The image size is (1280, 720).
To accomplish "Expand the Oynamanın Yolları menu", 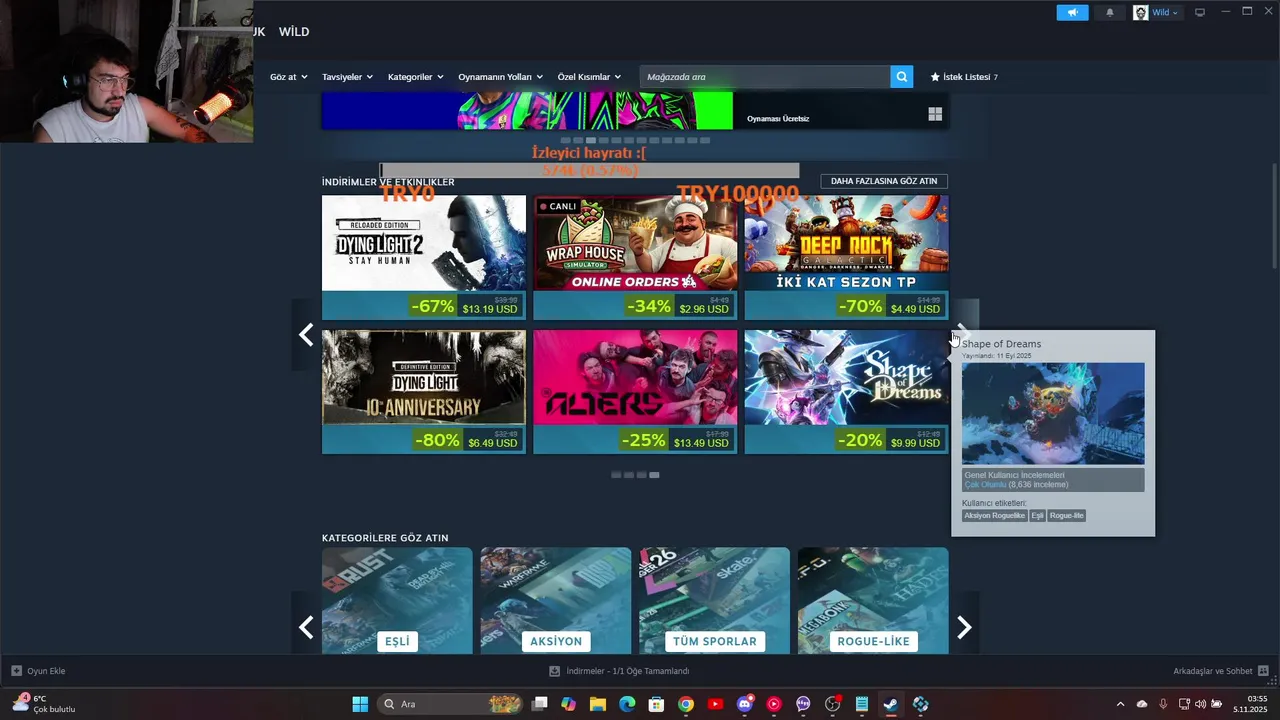I will [500, 77].
